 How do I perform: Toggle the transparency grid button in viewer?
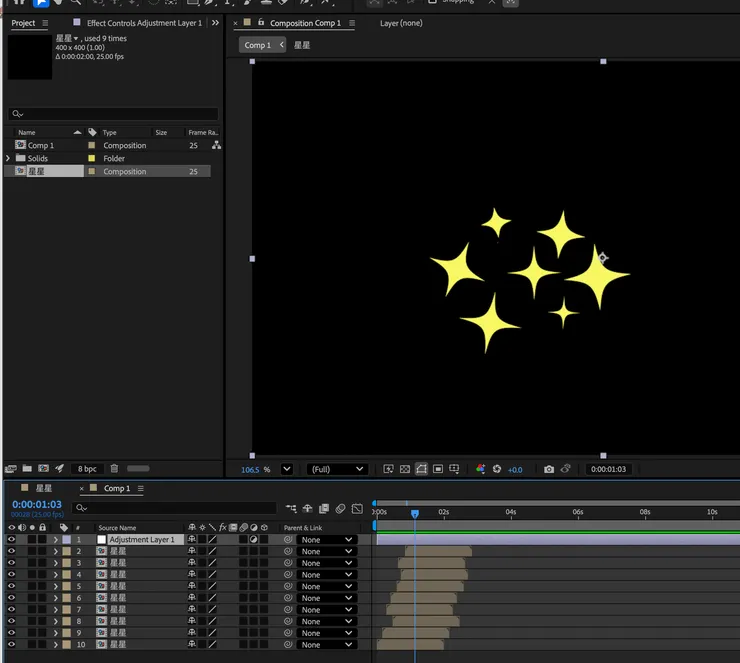[x=405, y=469]
